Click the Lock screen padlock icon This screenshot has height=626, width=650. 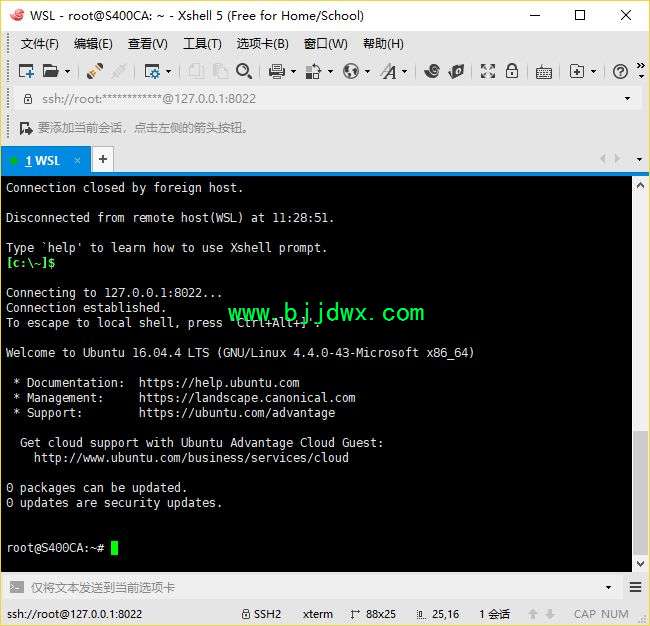tap(512, 71)
